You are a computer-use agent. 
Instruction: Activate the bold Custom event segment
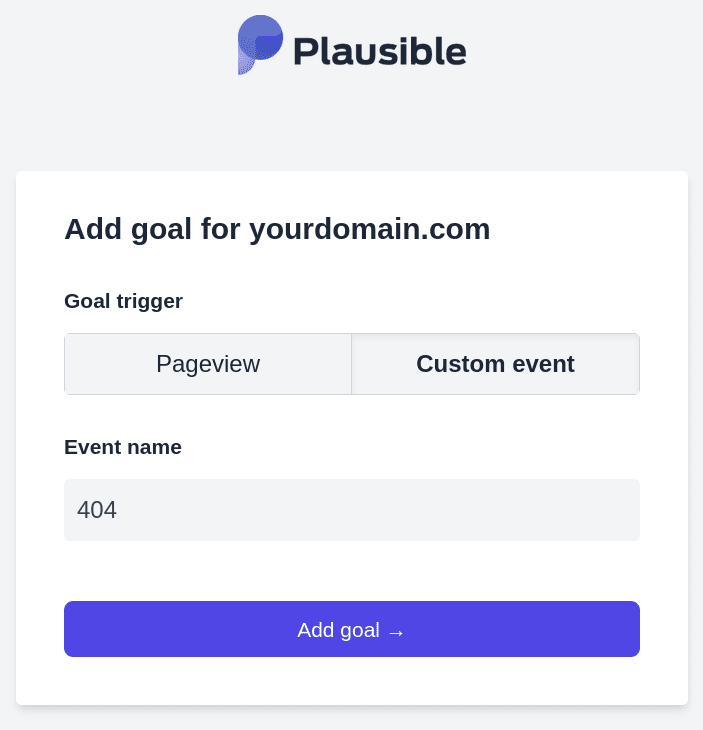point(495,364)
